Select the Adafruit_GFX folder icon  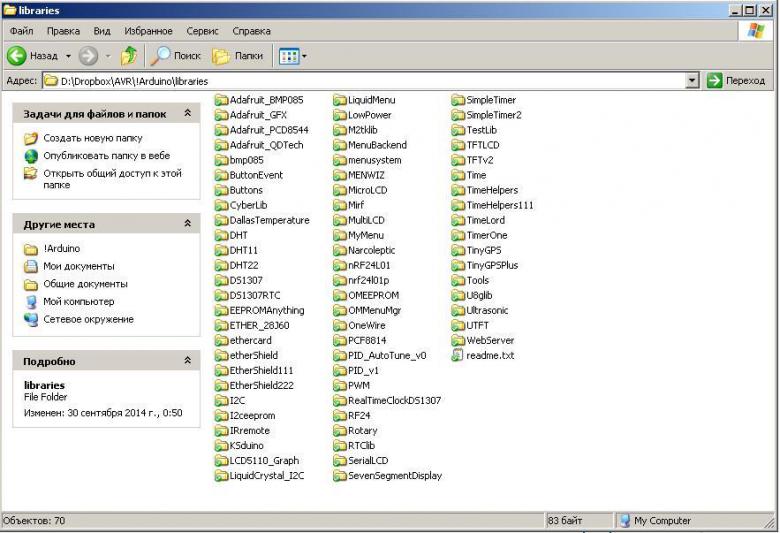click(x=221, y=115)
